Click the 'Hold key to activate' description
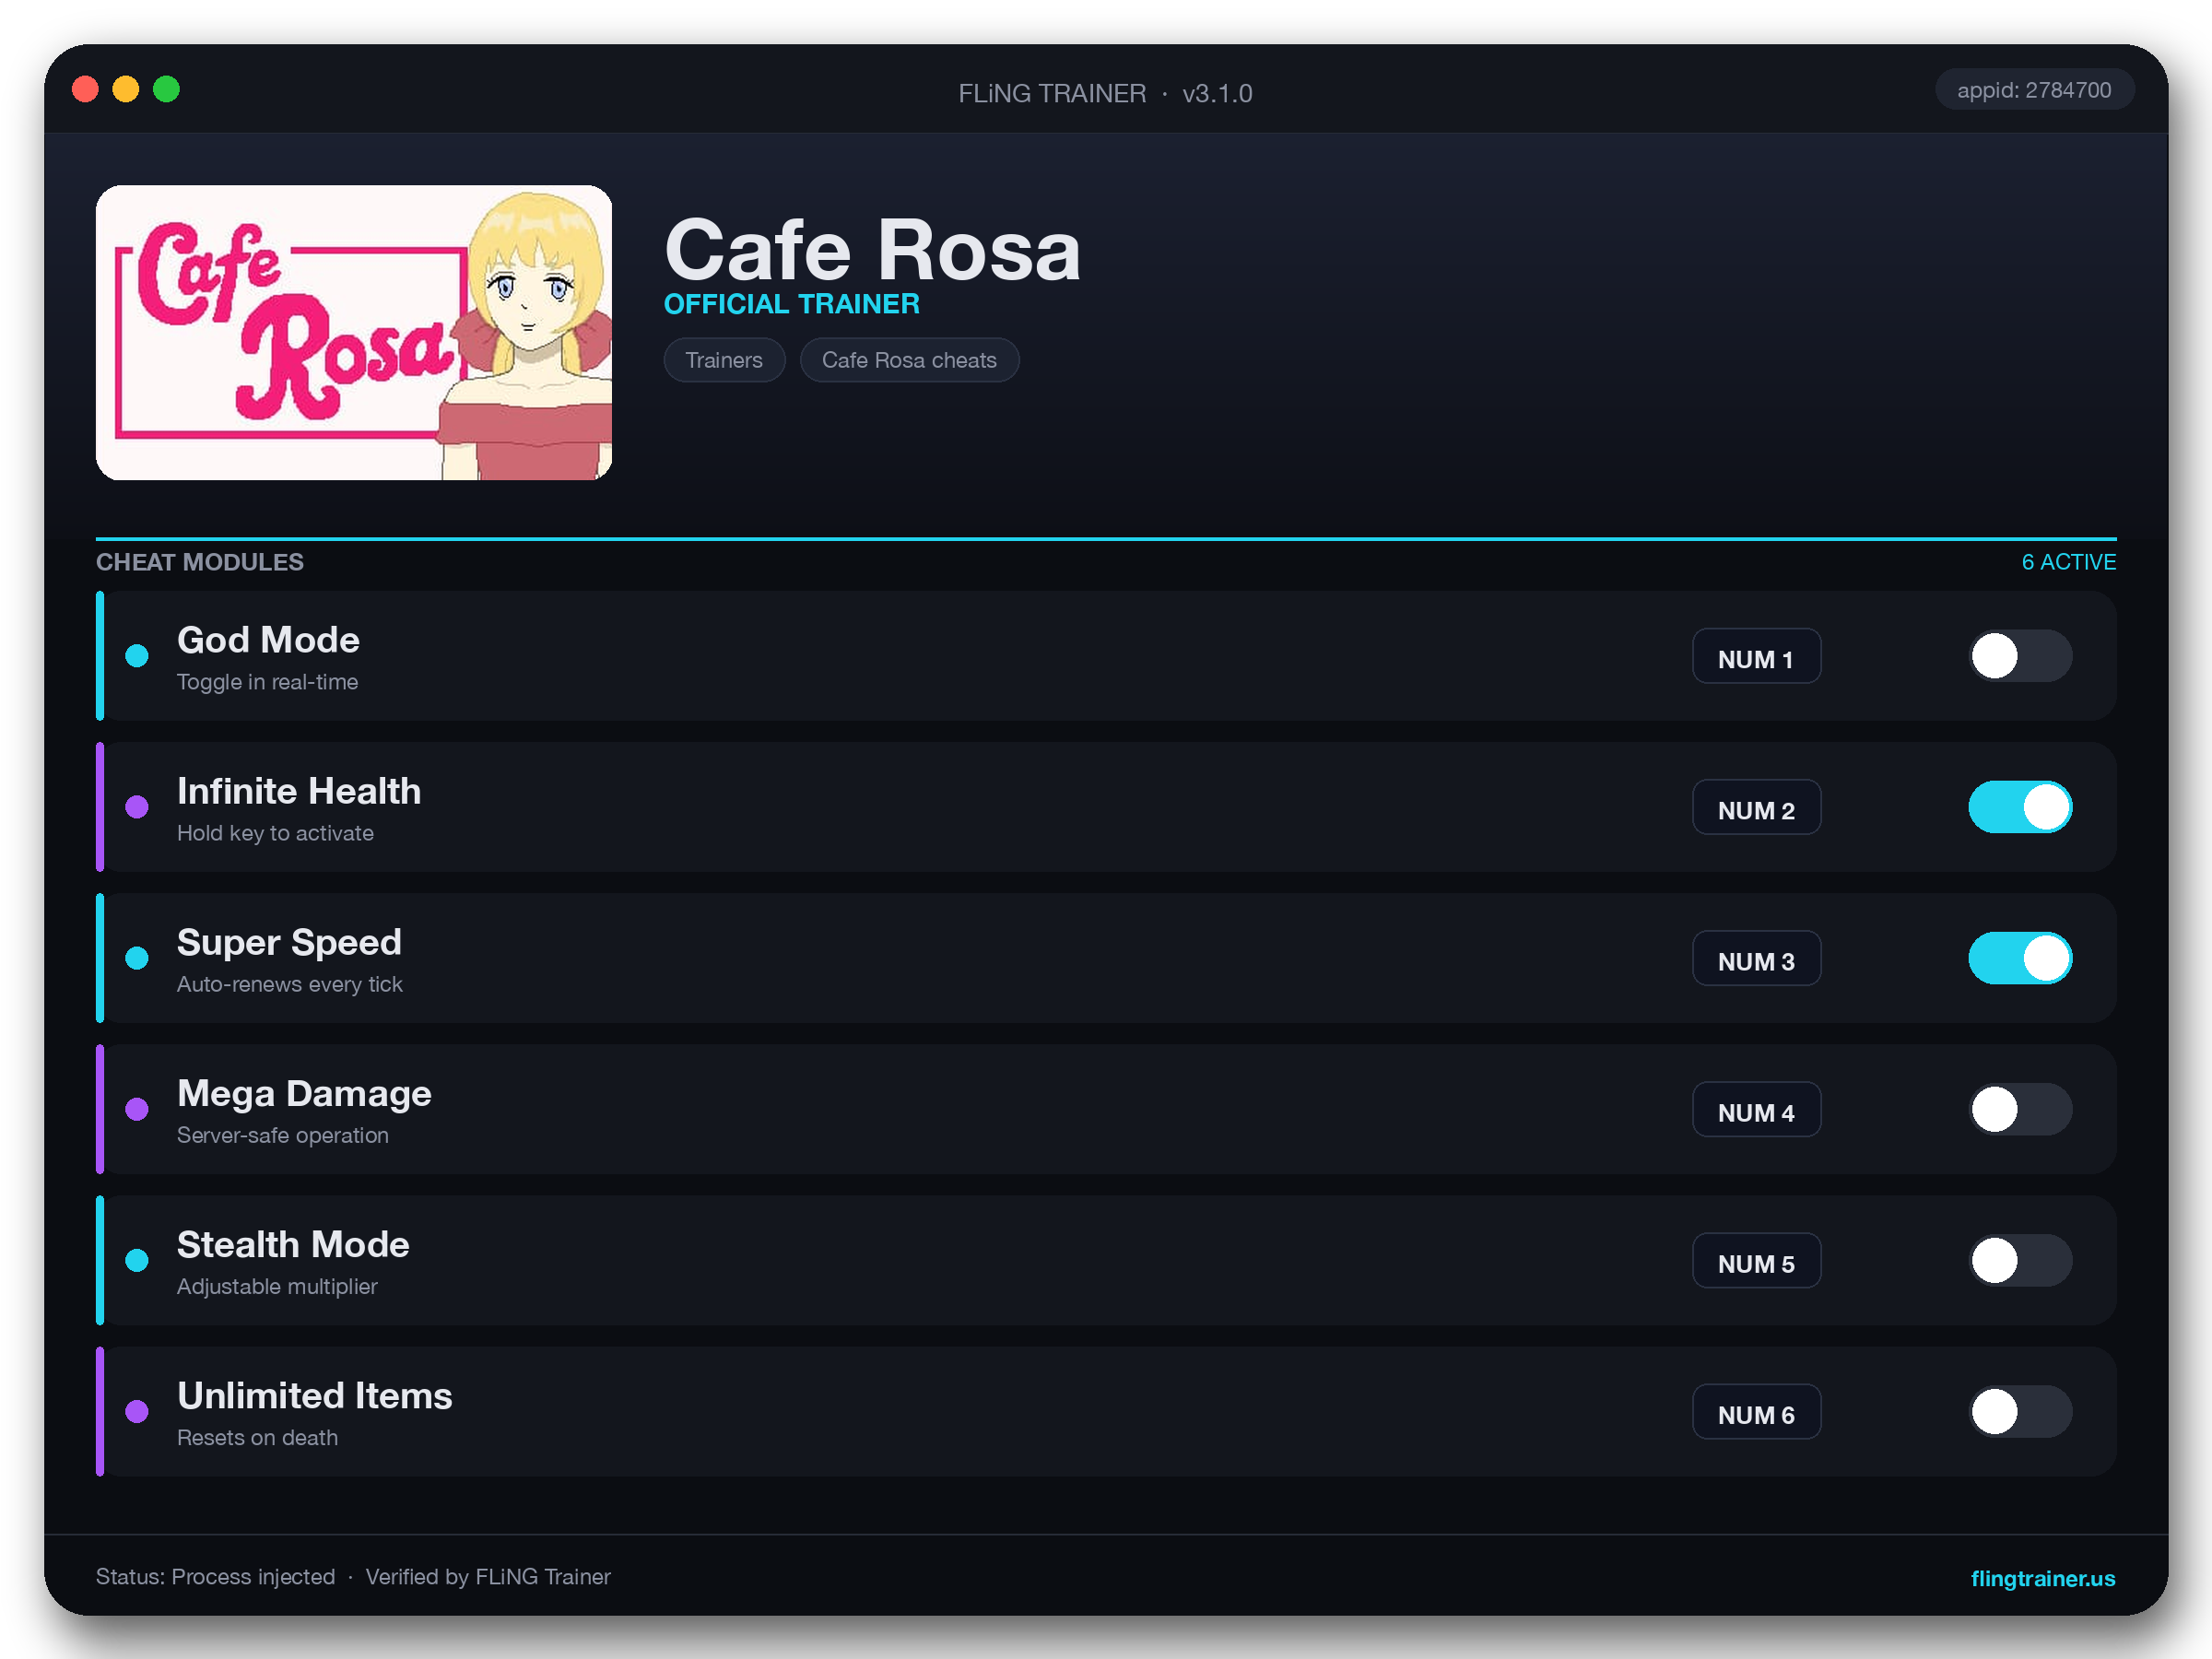This screenshot has width=2212, height=1659. 275,833
